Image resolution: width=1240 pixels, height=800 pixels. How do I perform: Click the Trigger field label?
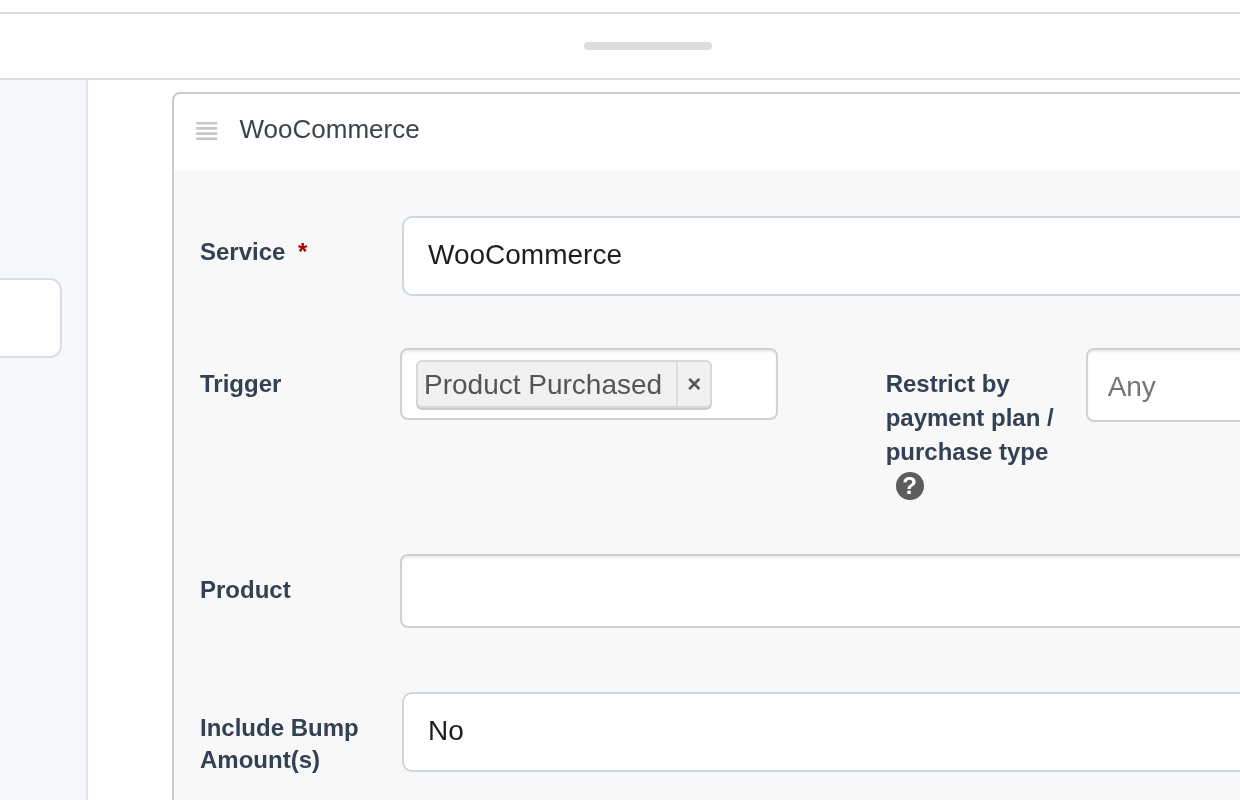click(x=240, y=384)
